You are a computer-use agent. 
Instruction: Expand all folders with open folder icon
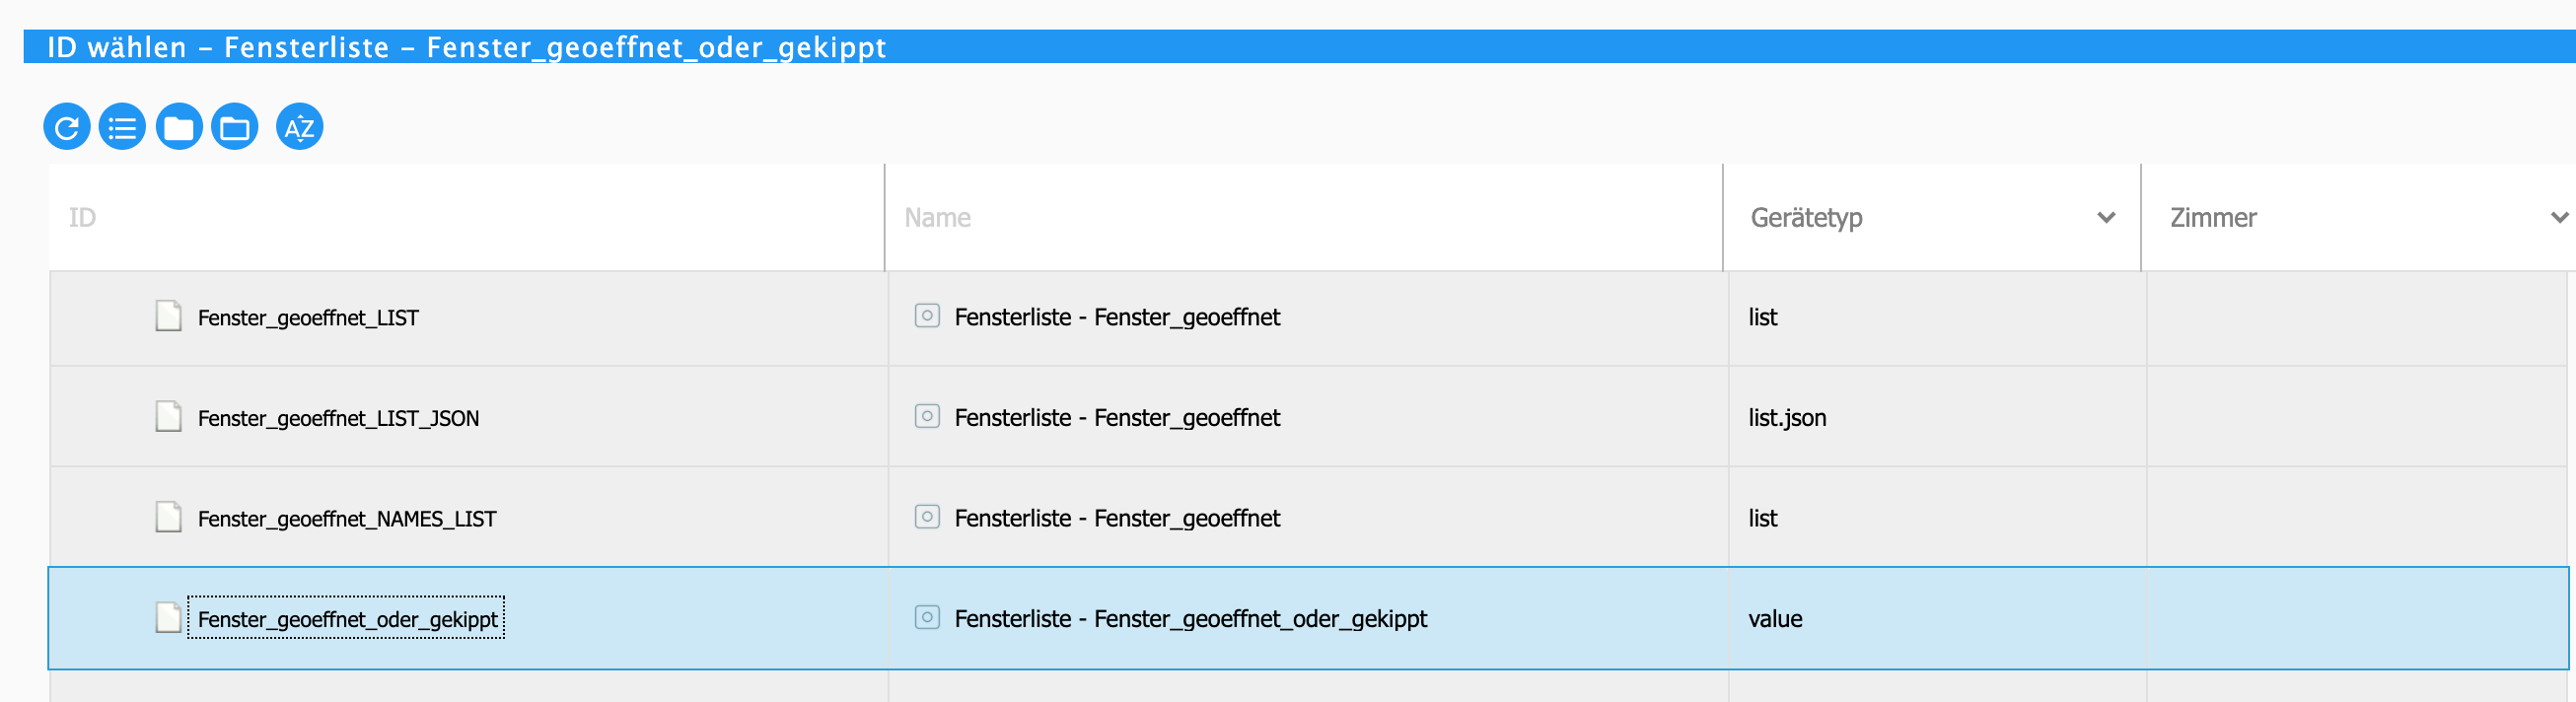pyautogui.click(x=235, y=127)
